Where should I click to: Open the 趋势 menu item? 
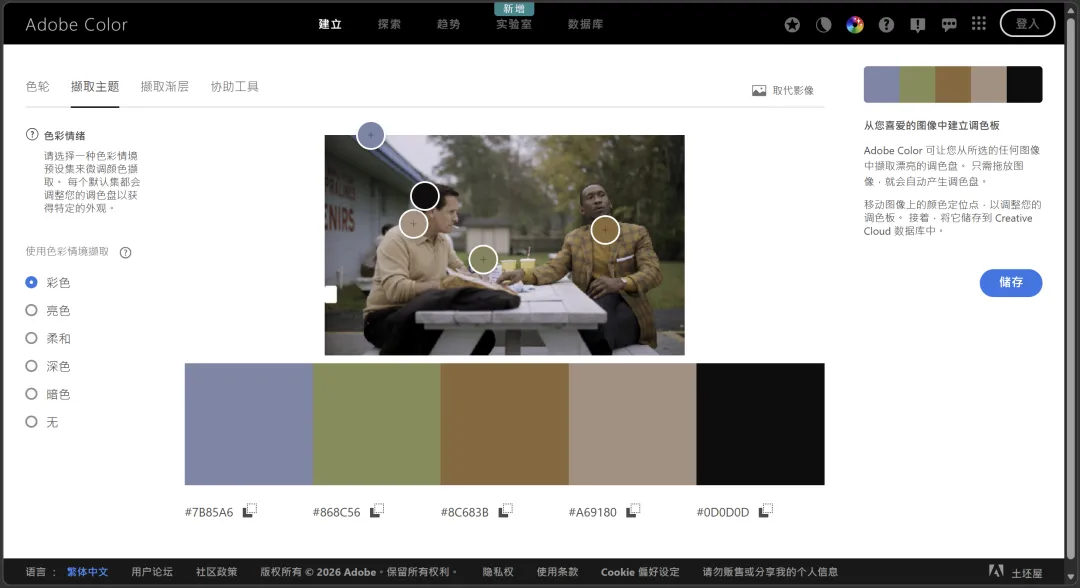448,24
